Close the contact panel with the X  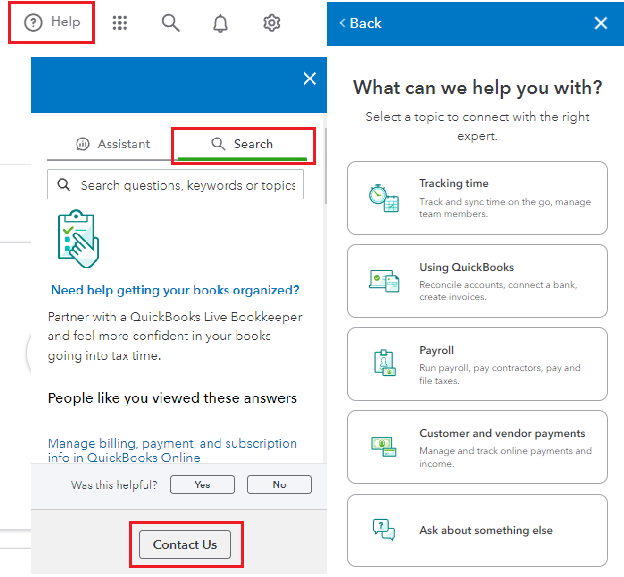coord(601,23)
